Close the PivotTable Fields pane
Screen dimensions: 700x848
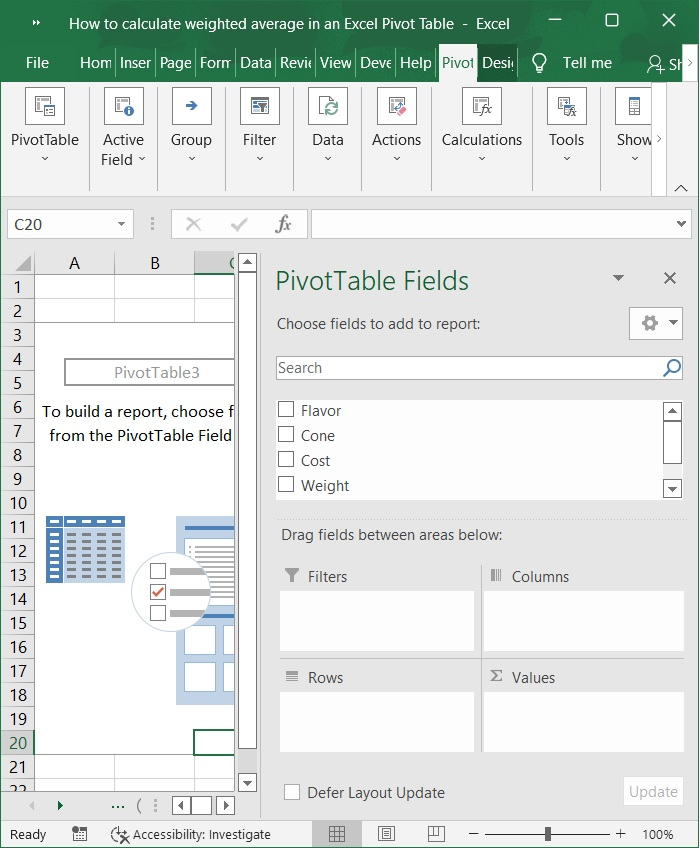pyautogui.click(x=670, y=278)
